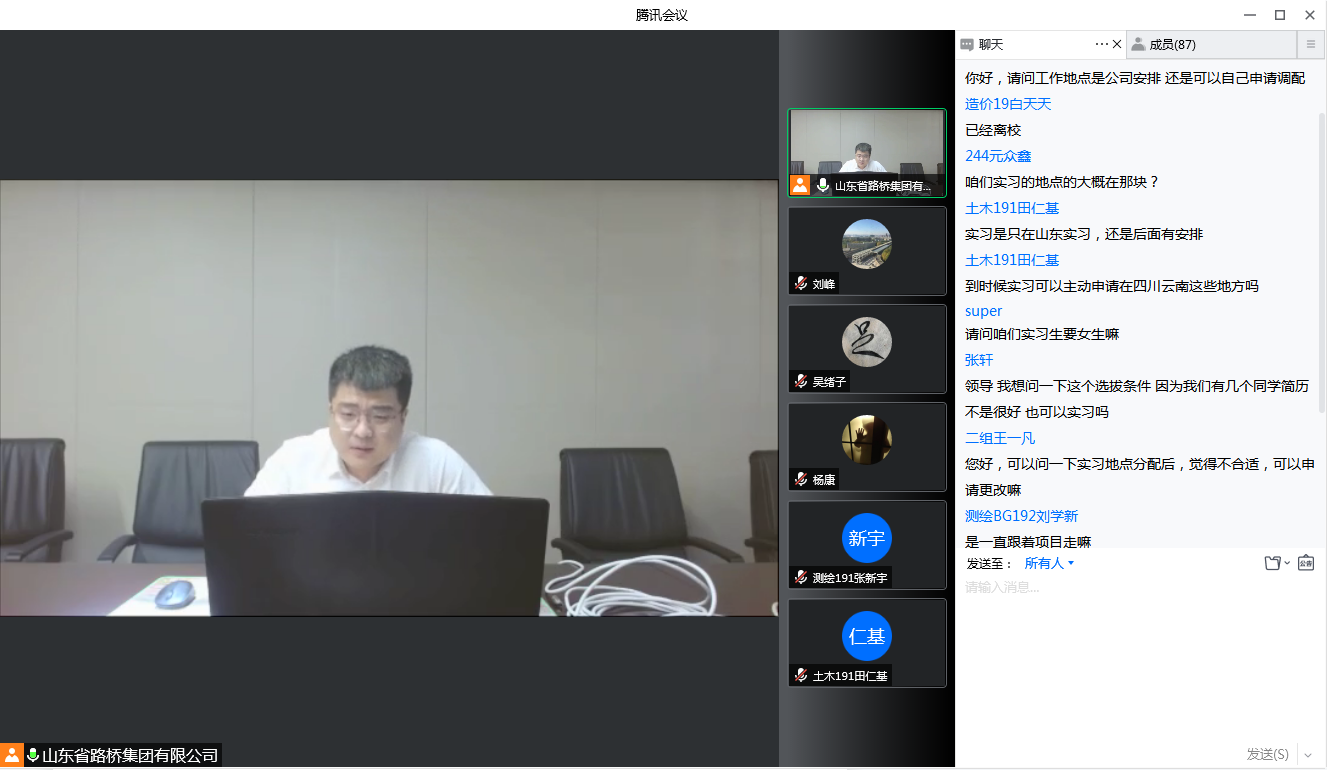Click the chat bubble icon on 聊天 tab

(967, 44)
